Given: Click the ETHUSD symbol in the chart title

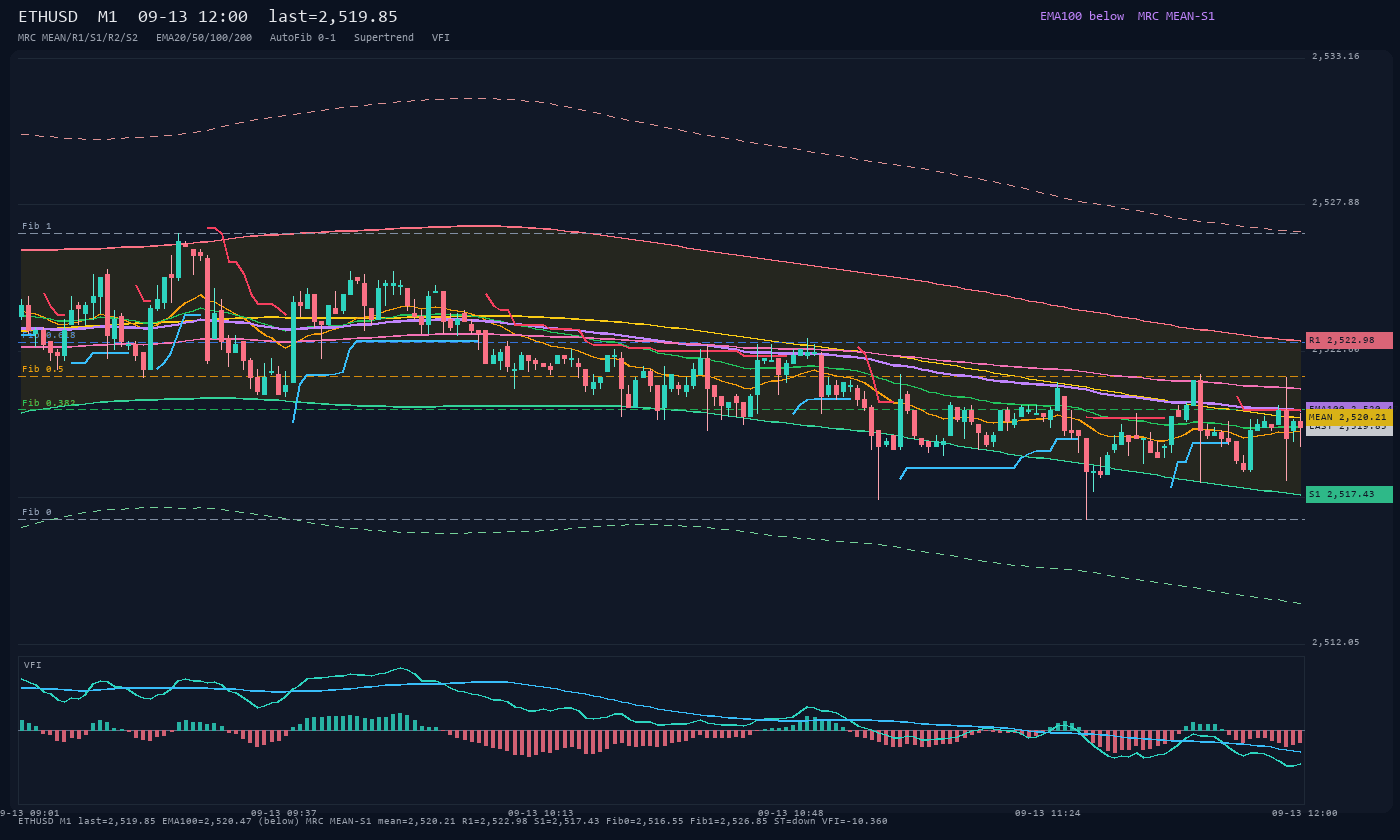Looking at the screenshot, I should (x=48, y=17).
